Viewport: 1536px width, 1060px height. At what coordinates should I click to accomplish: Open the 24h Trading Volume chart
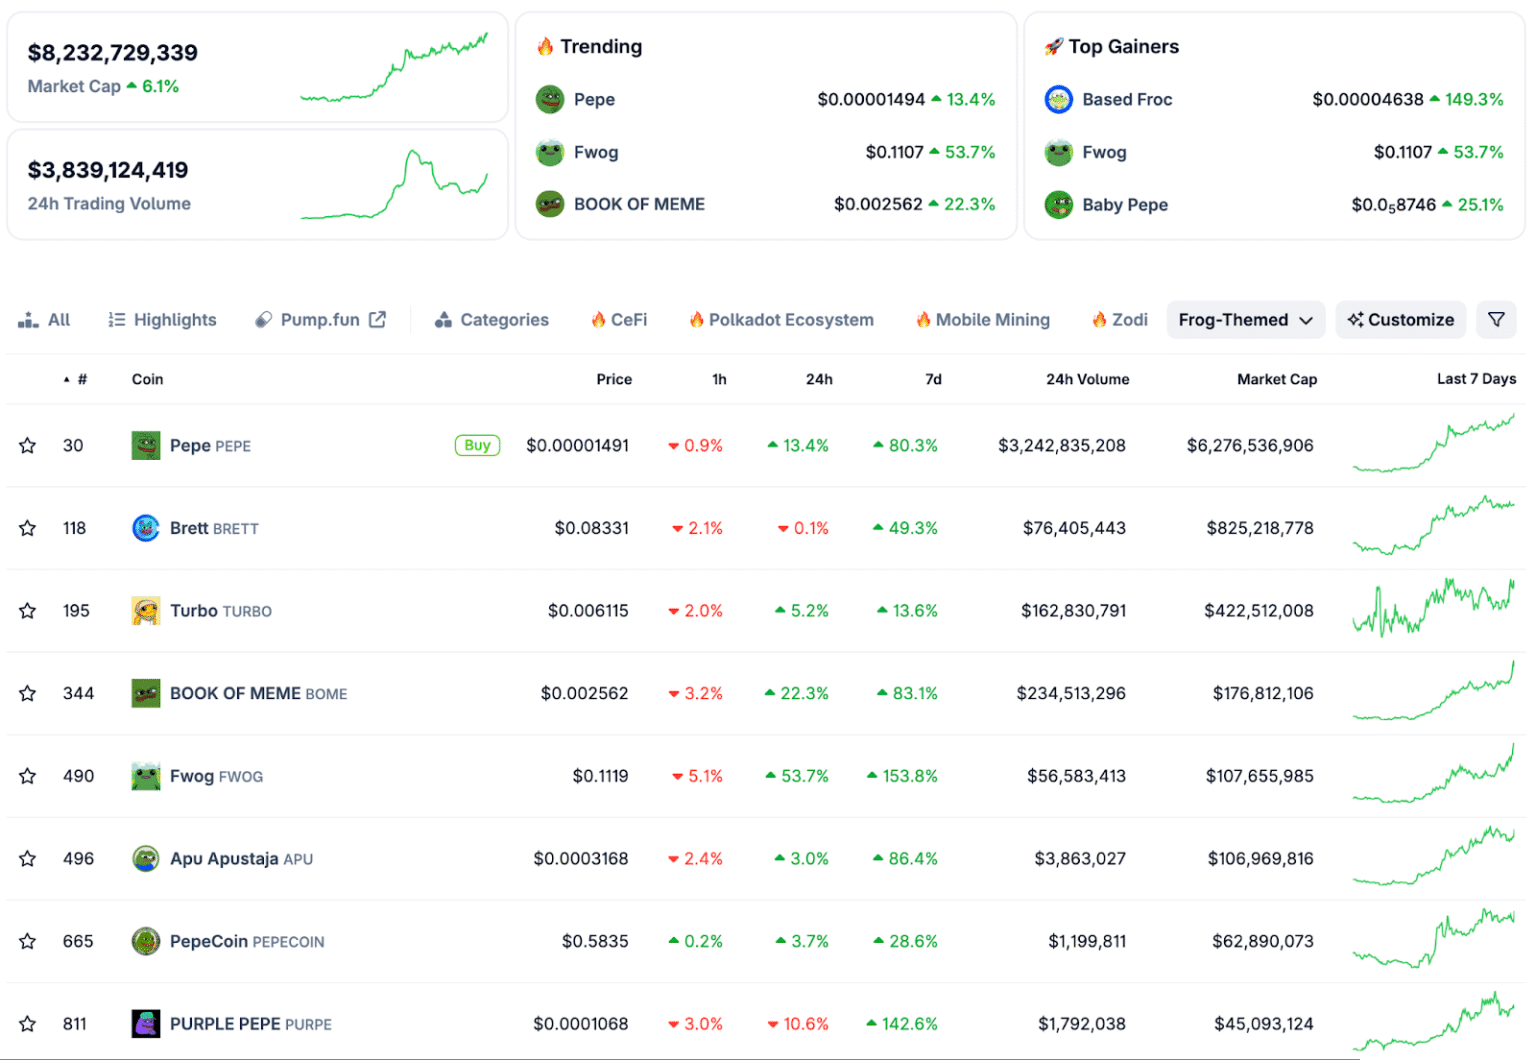pos(394,184)
